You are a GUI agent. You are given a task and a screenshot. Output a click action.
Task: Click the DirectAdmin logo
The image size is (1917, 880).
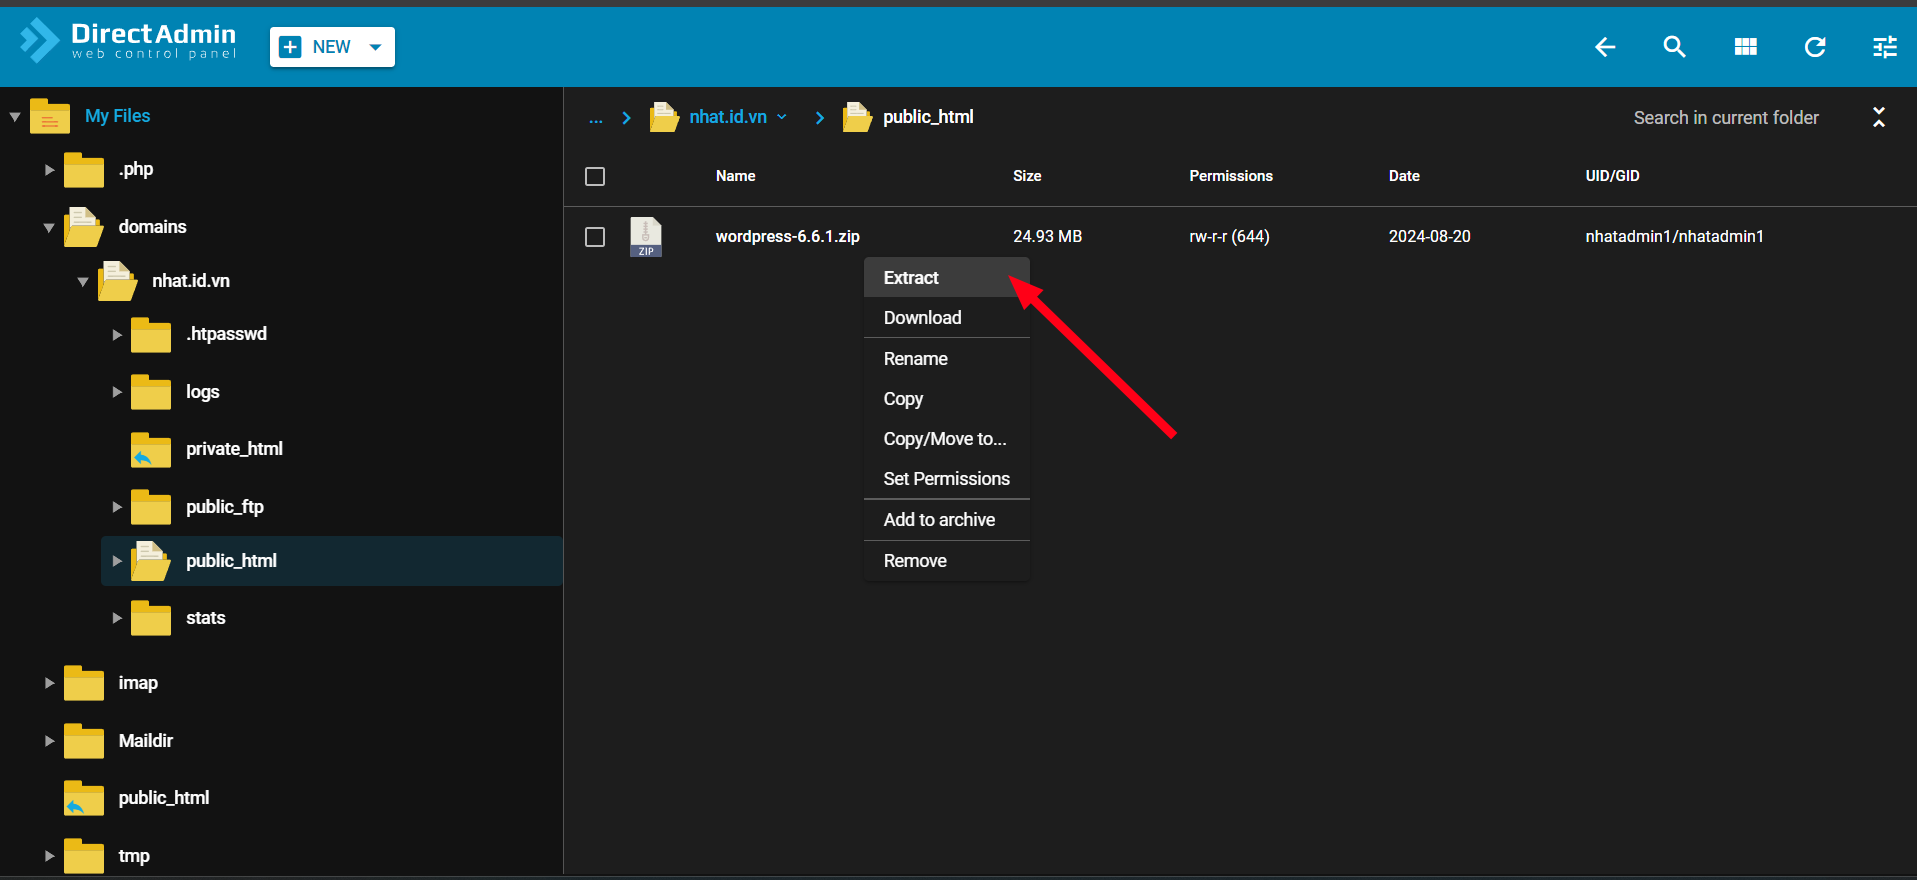(128, 41)
